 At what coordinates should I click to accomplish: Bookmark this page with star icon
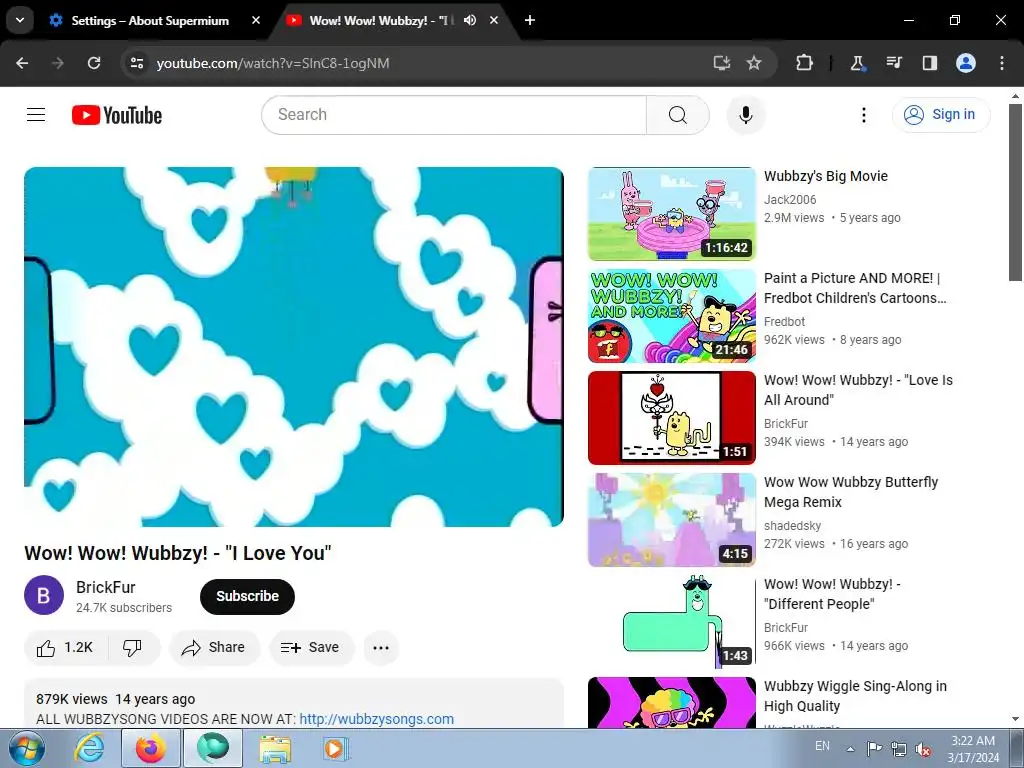[754, 63]
